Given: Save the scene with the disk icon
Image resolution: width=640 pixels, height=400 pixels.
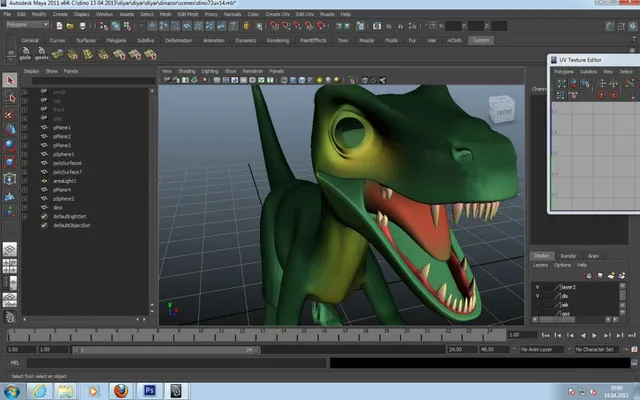Looking at the screenshot, I should point(82,26).
